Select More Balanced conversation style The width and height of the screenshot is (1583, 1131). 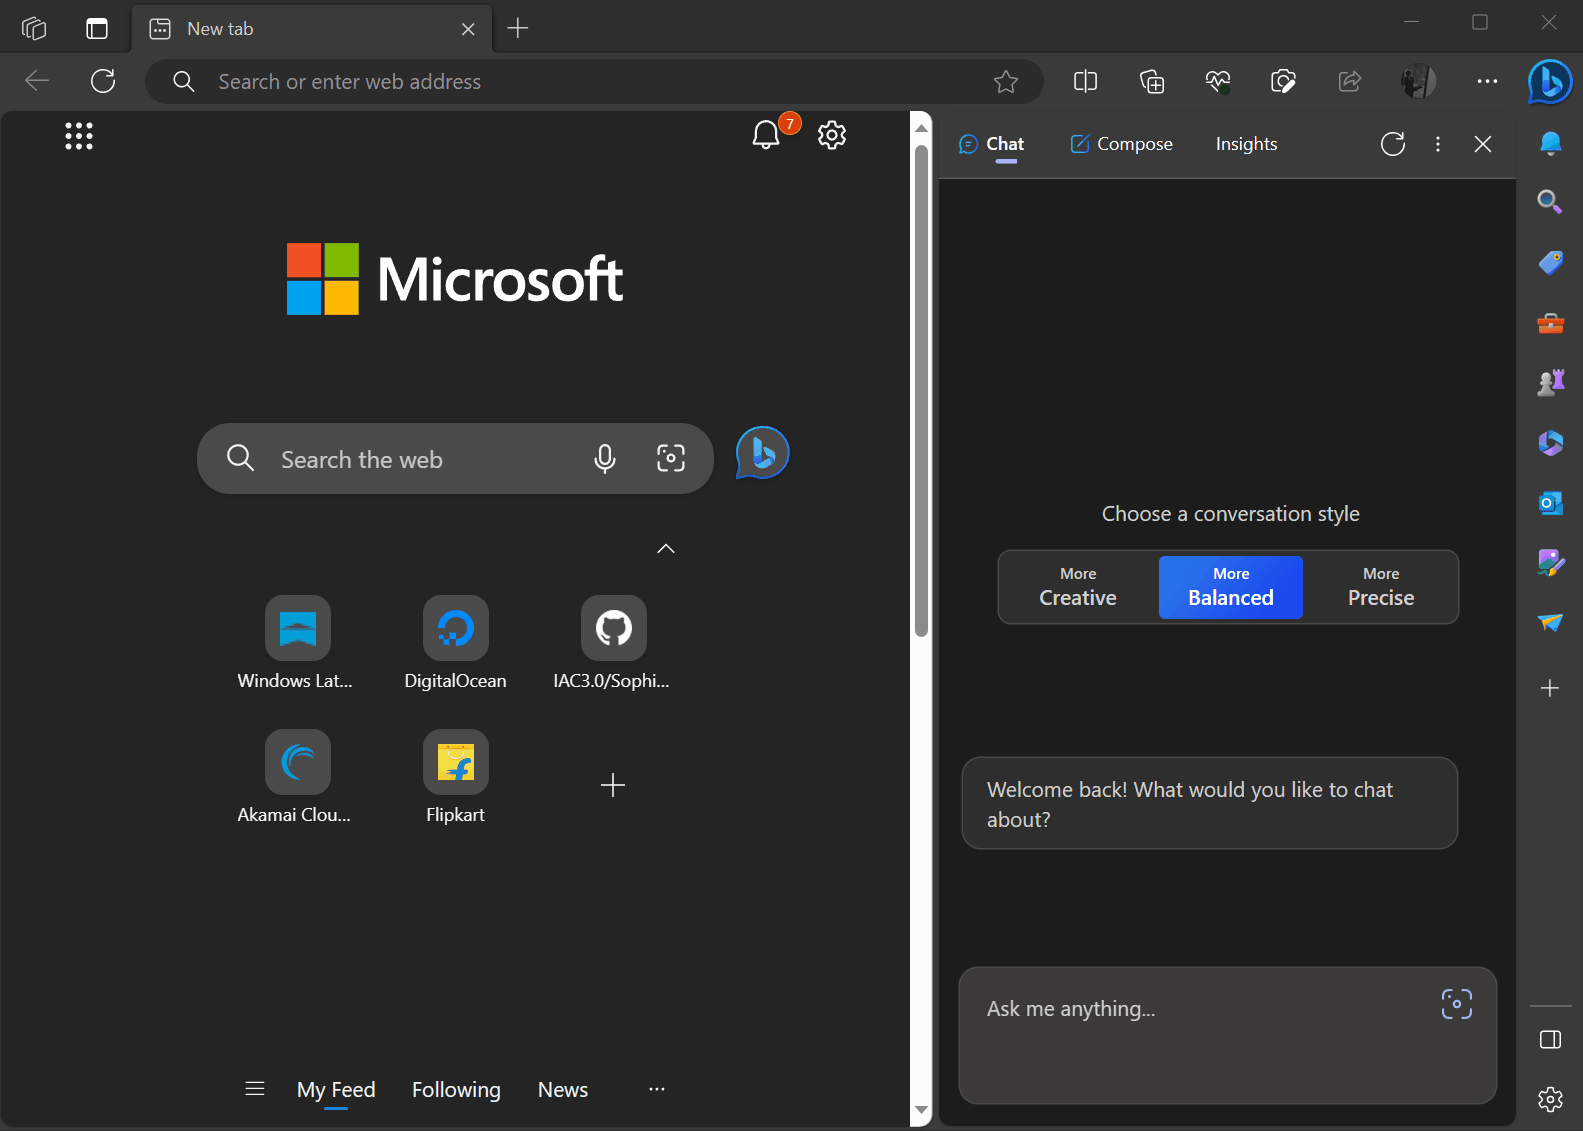click(1230, 587)
